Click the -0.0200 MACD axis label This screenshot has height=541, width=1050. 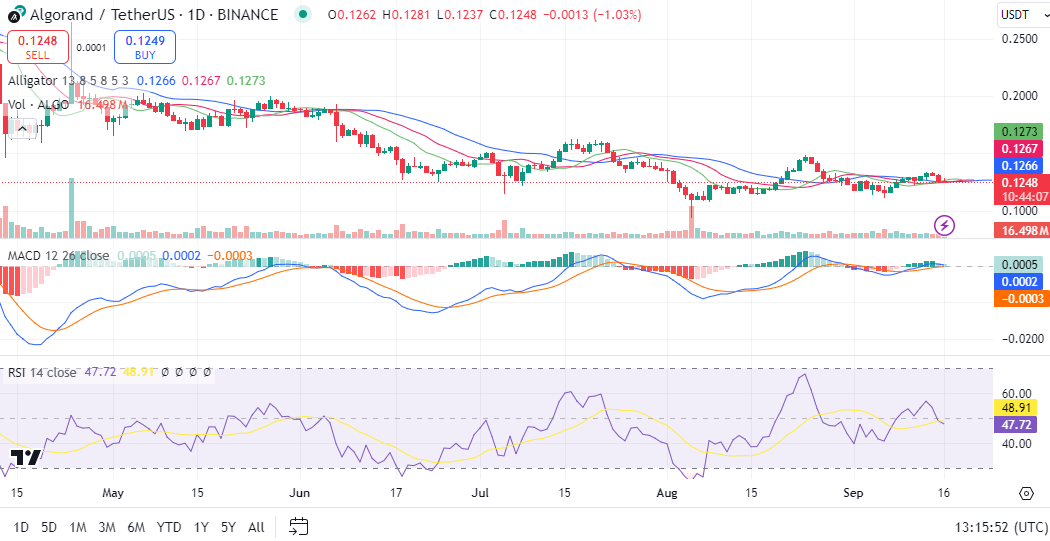(x=1021, y=339)
